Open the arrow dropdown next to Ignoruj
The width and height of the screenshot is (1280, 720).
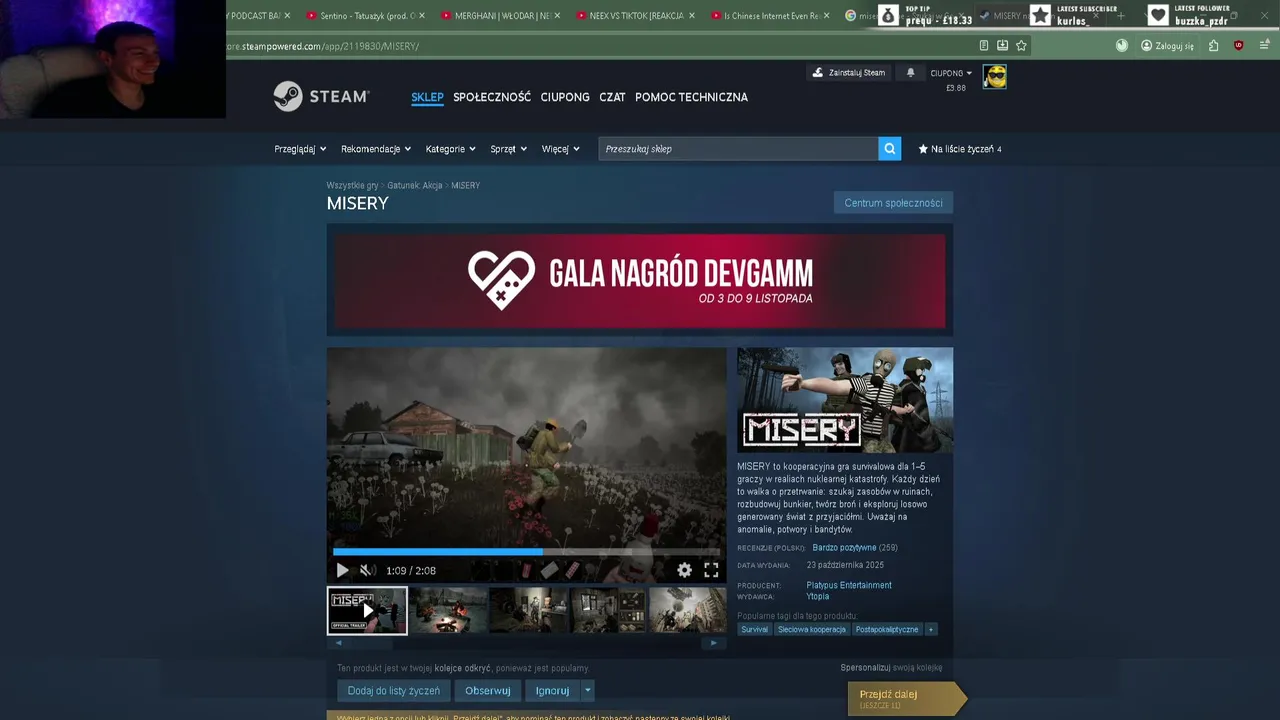click(x=588, y=690)
